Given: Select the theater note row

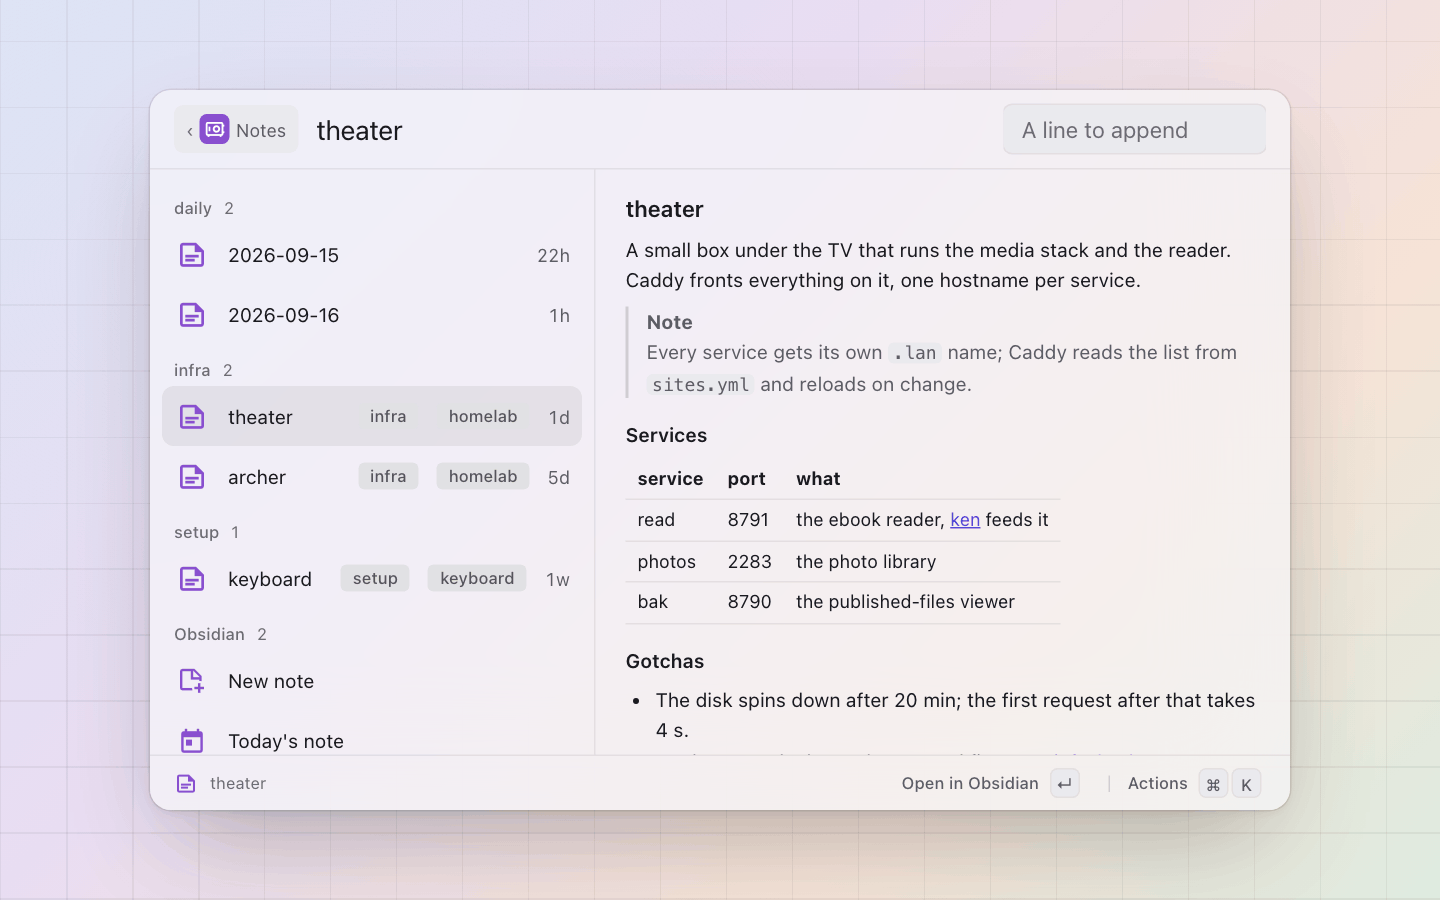Looking at the screenshot, I should pos(372,417).
